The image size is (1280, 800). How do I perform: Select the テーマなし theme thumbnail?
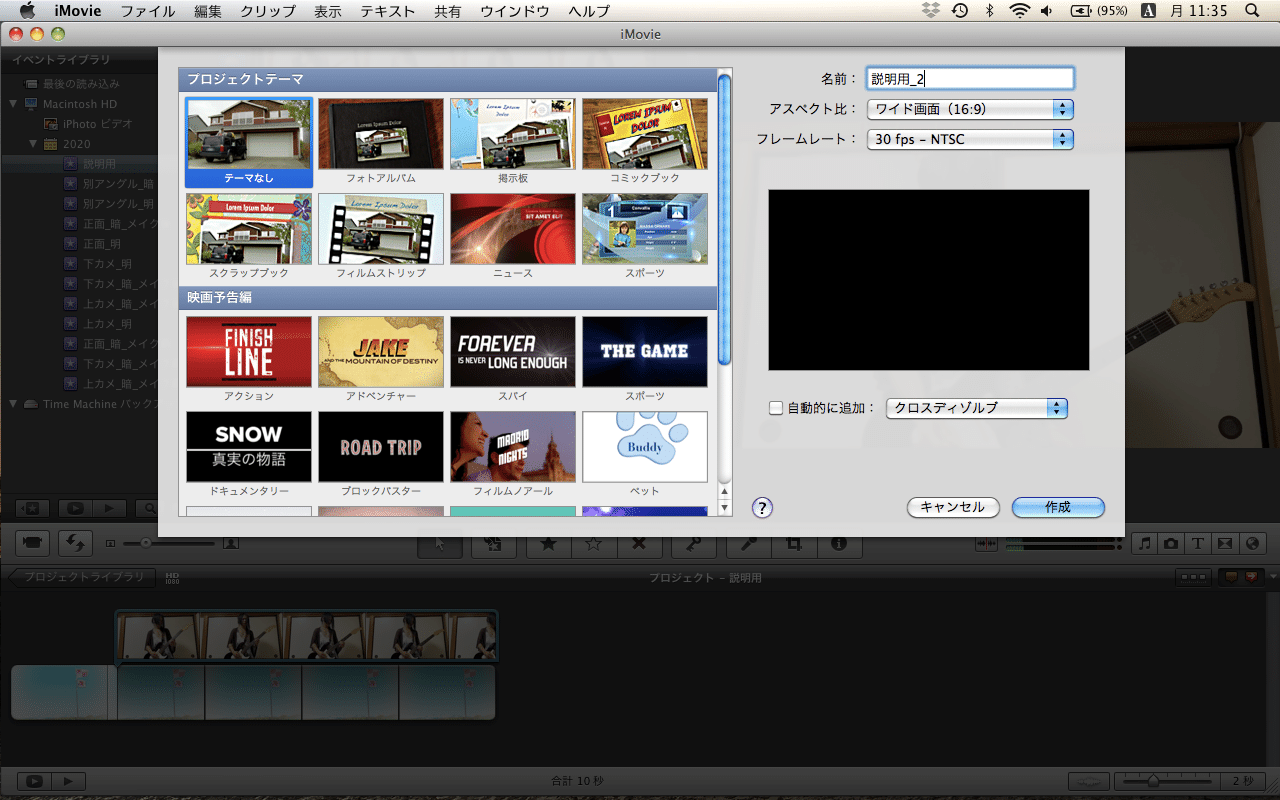pos(249,140)
